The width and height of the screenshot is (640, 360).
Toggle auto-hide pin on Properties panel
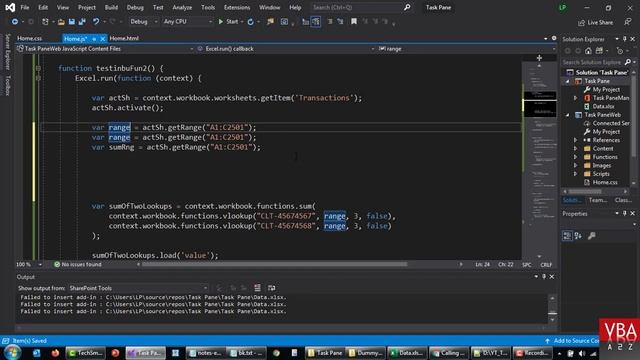[x=624, y=213]
